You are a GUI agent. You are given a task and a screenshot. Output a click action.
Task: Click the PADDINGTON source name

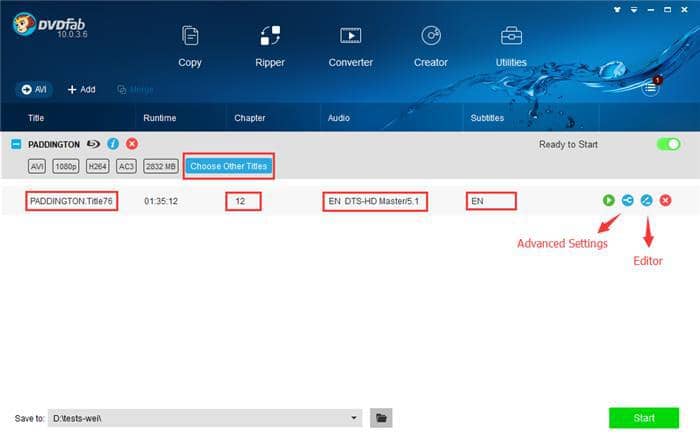[54, 145]
